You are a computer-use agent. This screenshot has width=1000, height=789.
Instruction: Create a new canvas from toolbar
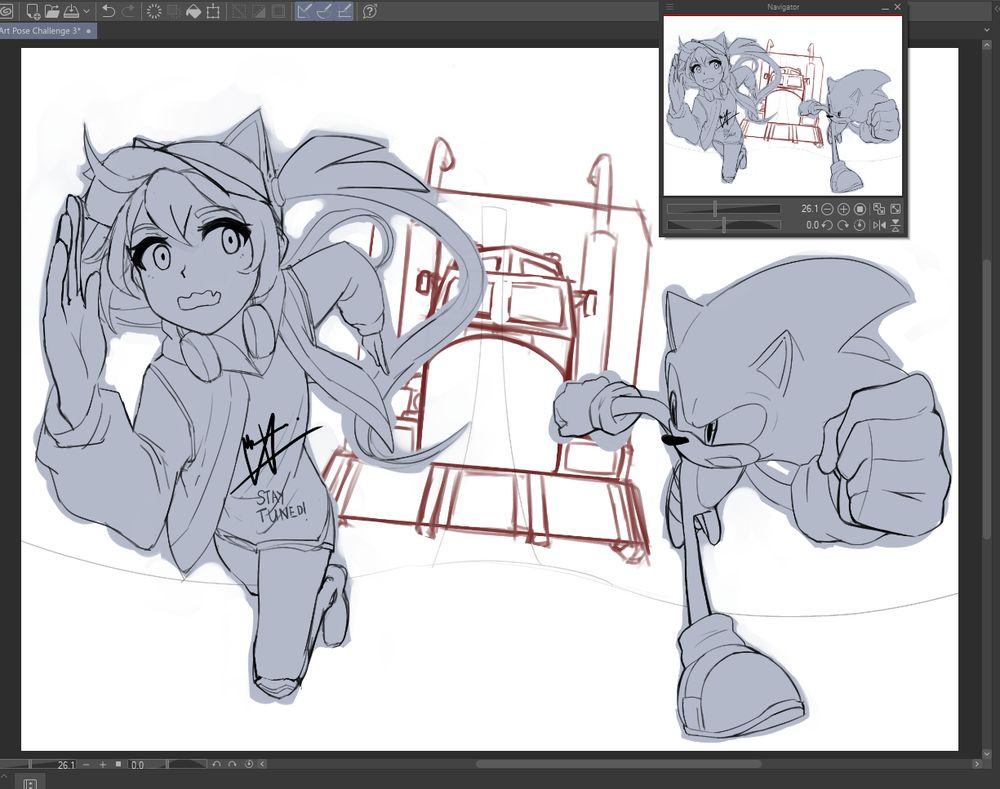[x=32, y=11]
